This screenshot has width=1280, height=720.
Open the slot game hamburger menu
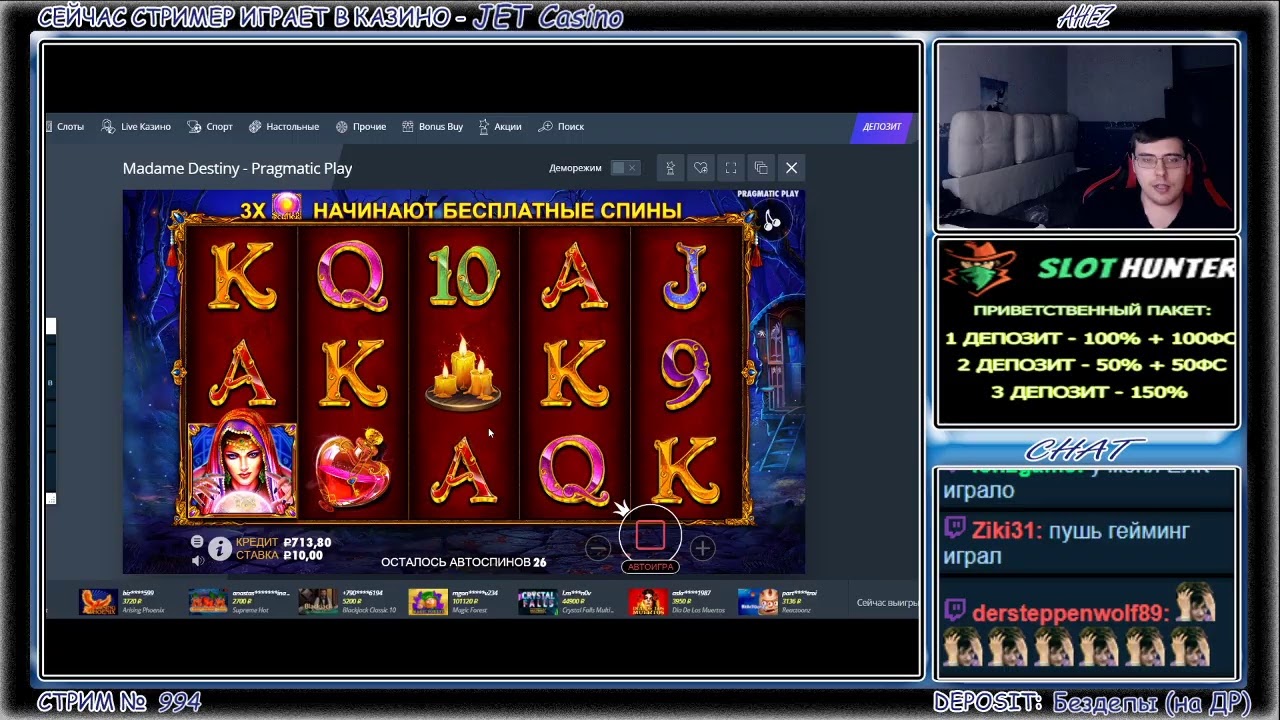pos(197,541)
